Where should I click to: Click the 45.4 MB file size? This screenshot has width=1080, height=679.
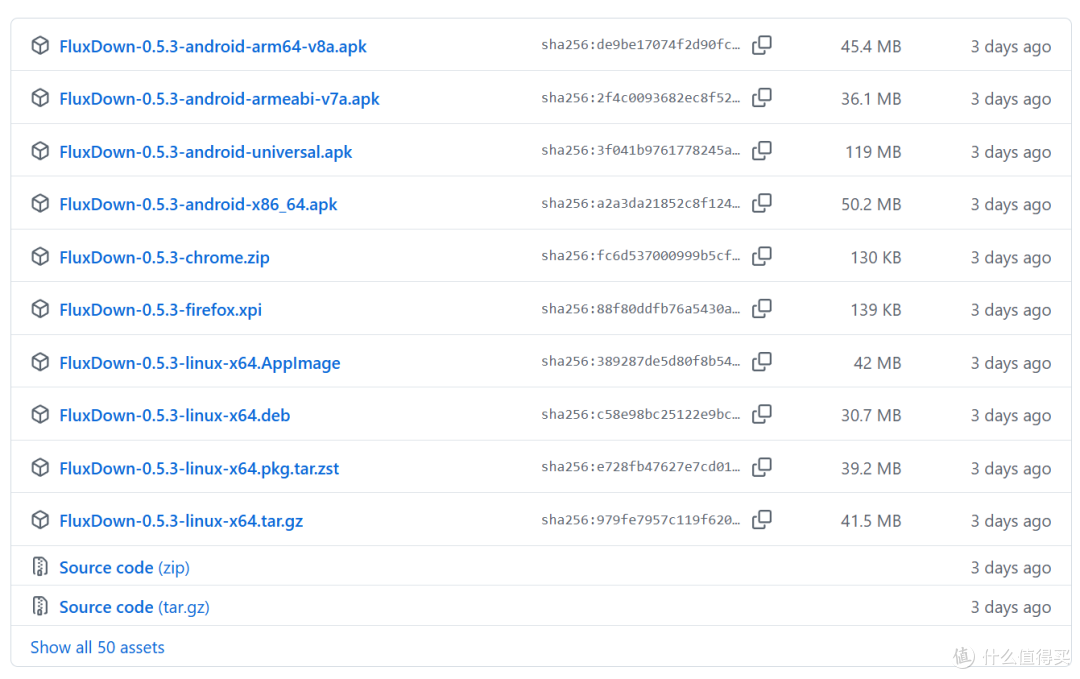click(x=871, y=46)
